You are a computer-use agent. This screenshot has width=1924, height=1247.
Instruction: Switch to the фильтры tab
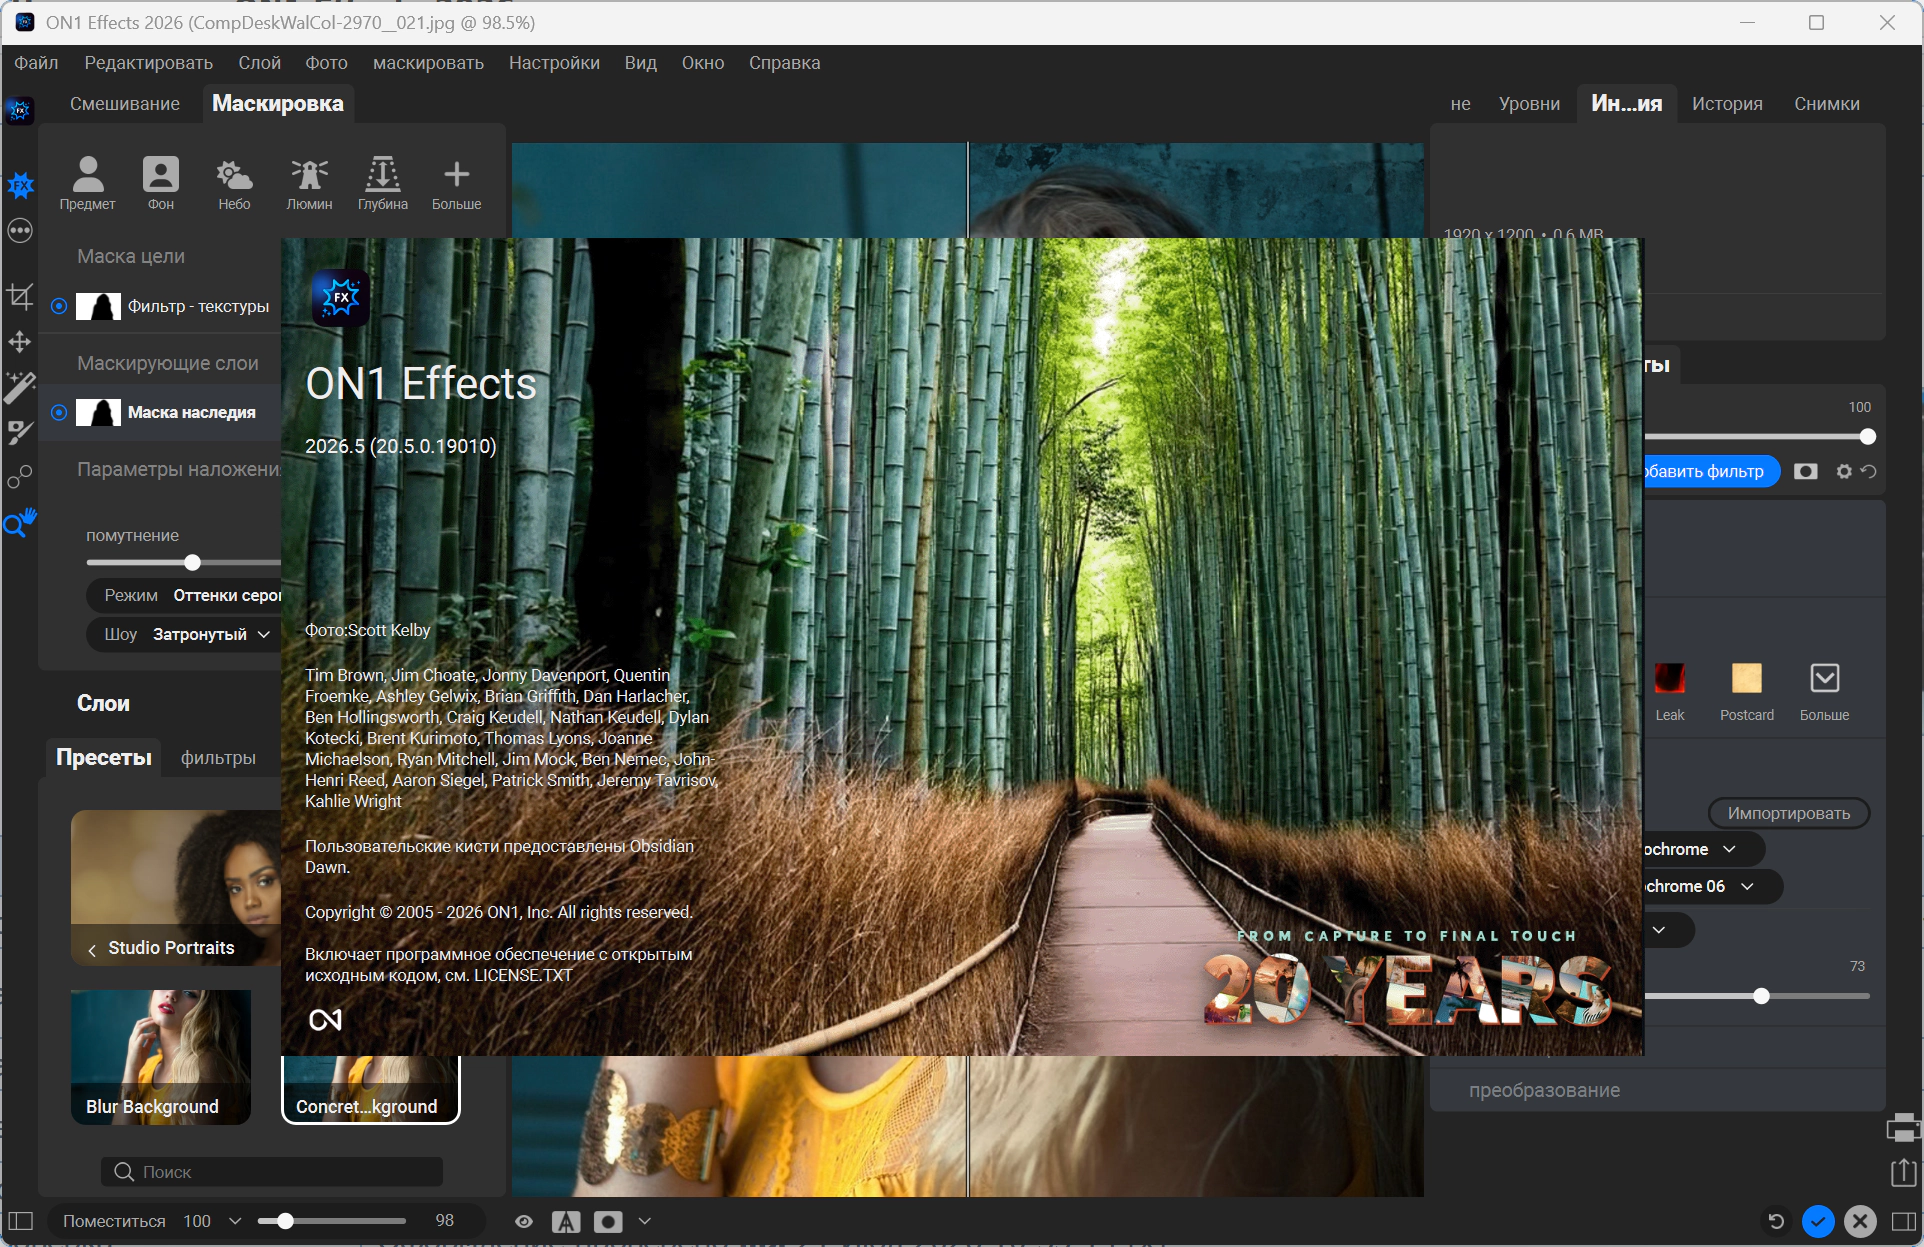tap(218, 758)
